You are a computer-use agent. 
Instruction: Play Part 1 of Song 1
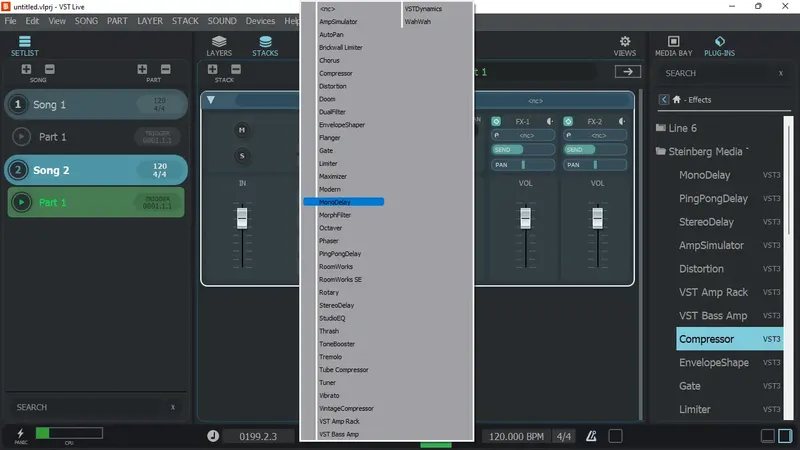[21, 137]
